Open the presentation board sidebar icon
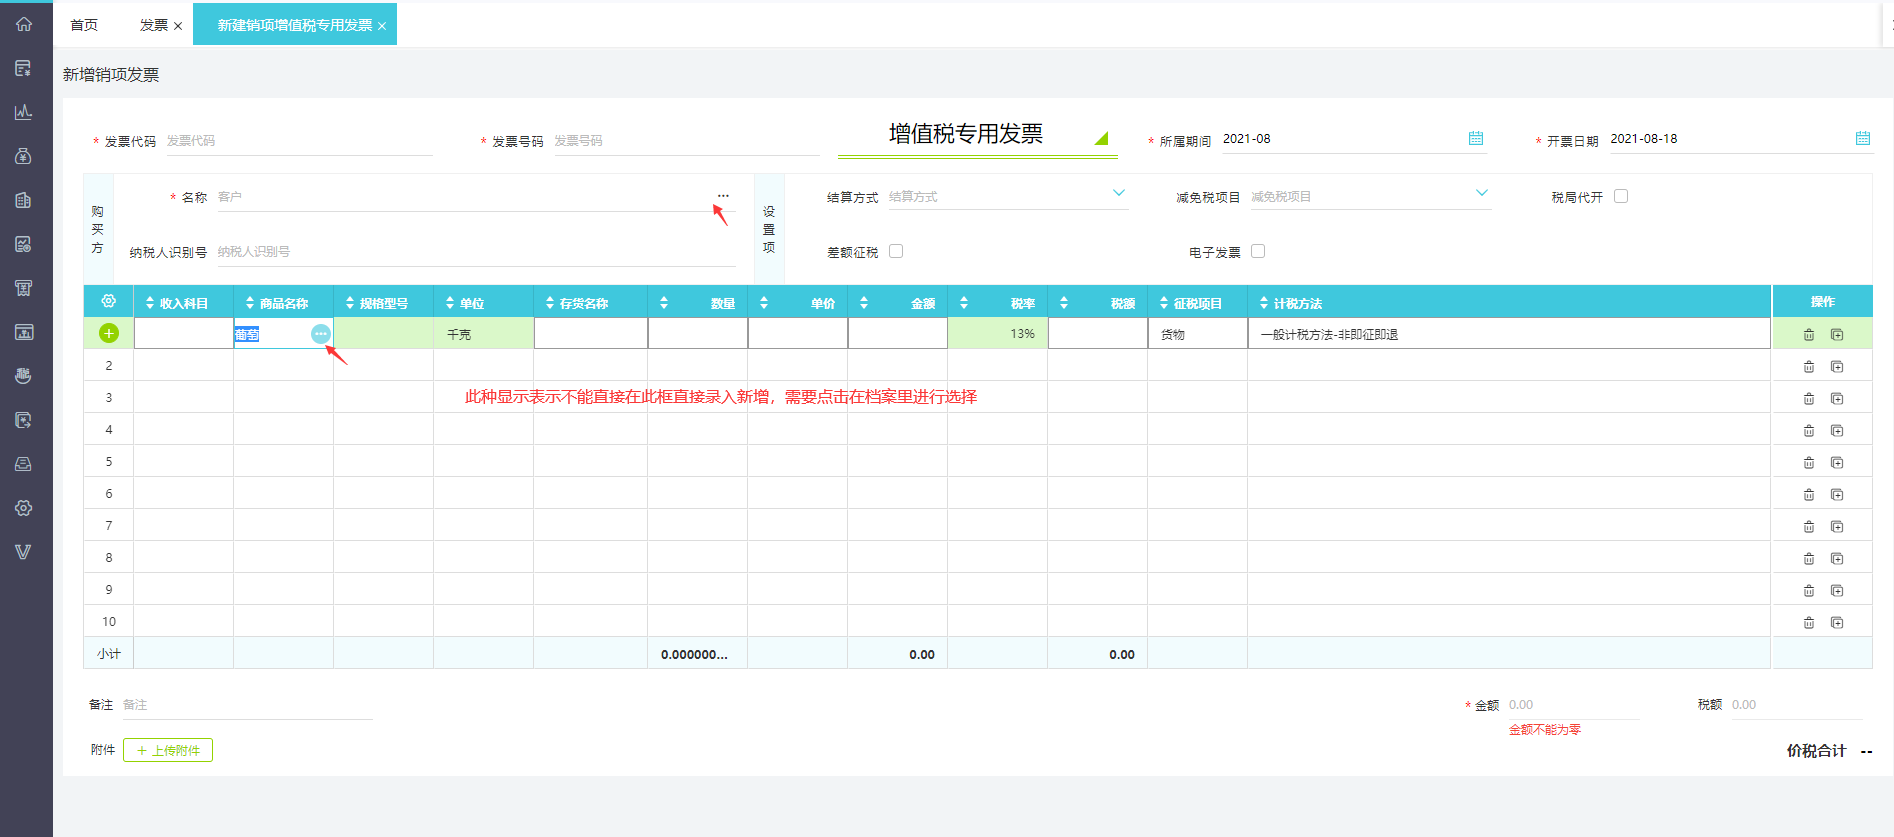This screenshot has width=1894, height=837. coord(24,332)
